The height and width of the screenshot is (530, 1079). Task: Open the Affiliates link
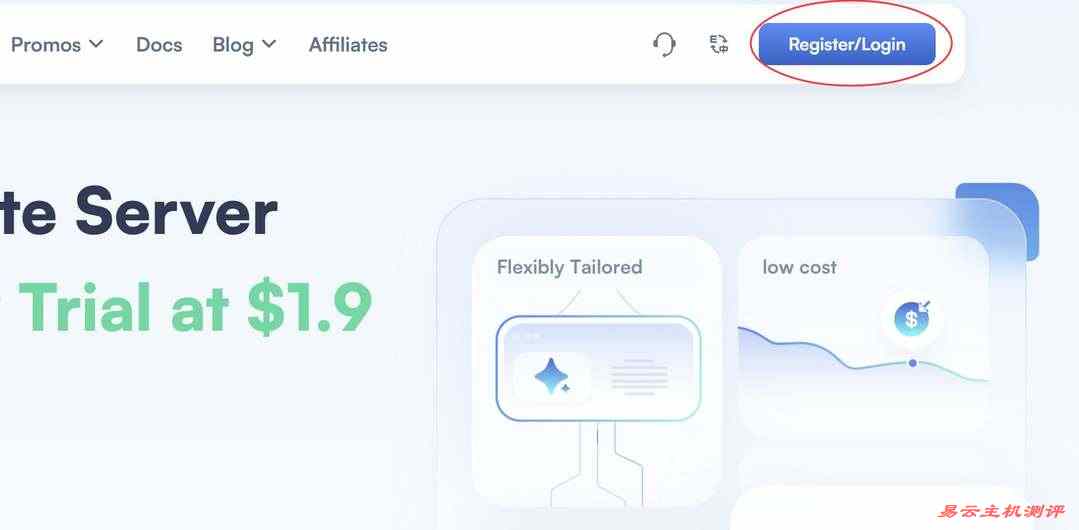(348, 45)
